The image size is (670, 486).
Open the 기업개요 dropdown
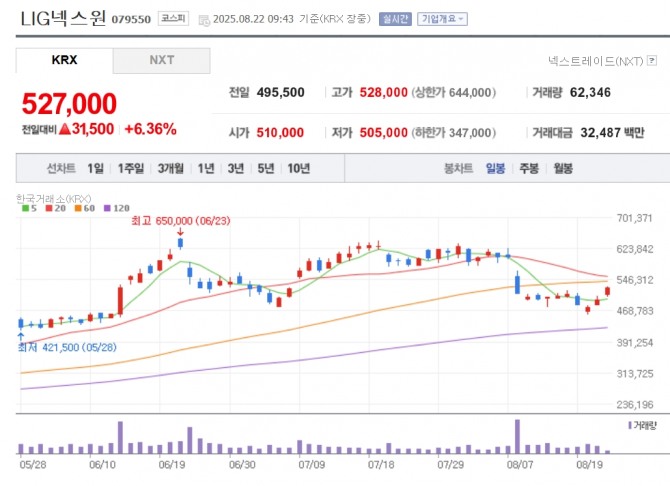442,19
